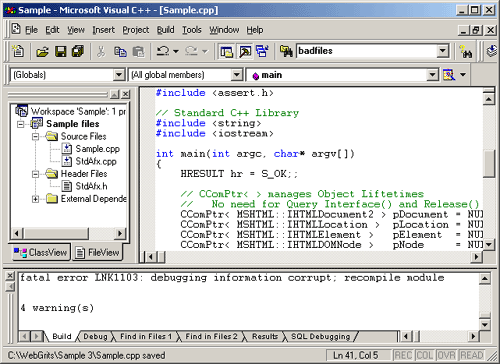Screen dimensions: 500x364
Task: Open the Insert menu
Action: (x=103, y=30)
